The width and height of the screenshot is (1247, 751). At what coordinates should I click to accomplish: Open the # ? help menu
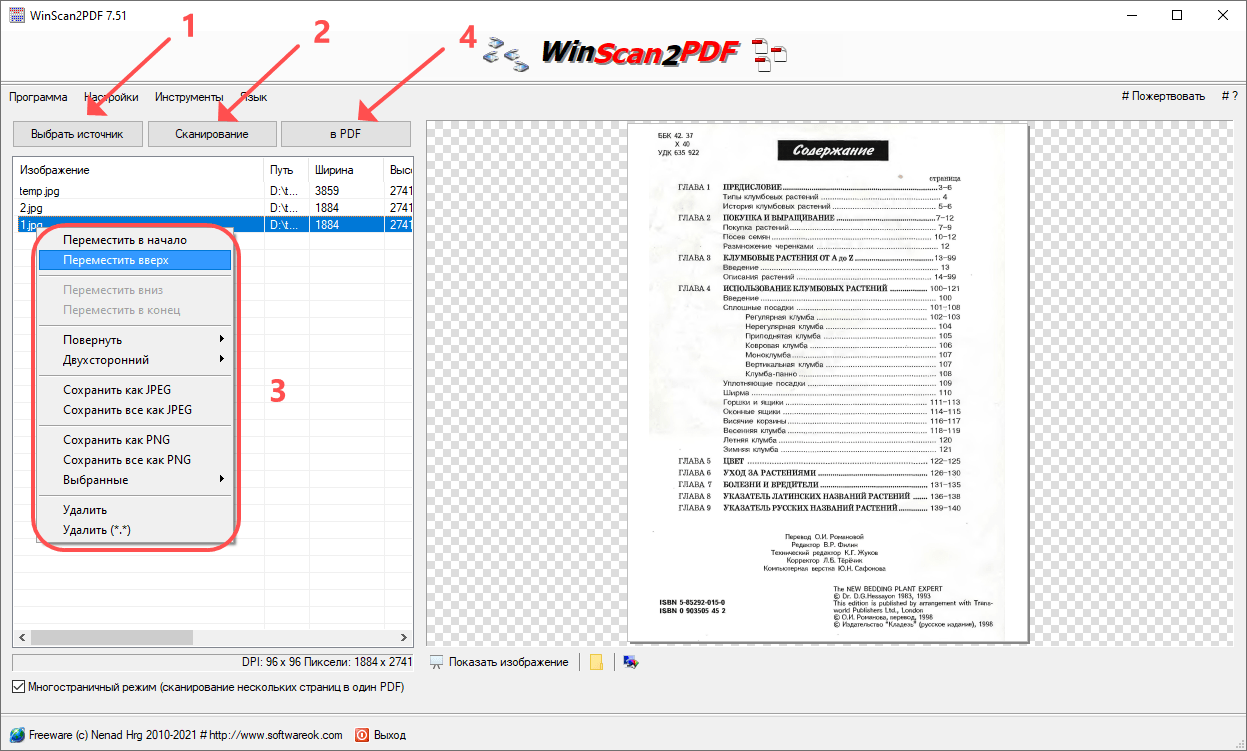point(1229,97)
